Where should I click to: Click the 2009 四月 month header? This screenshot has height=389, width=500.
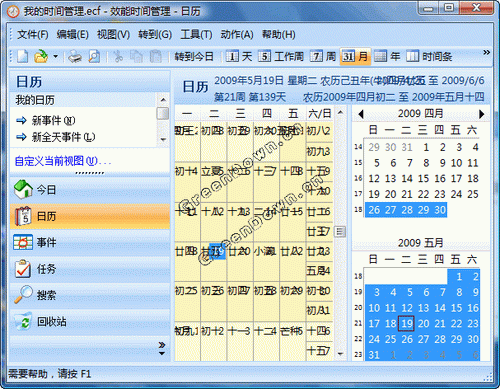click(x=420, y=114)
